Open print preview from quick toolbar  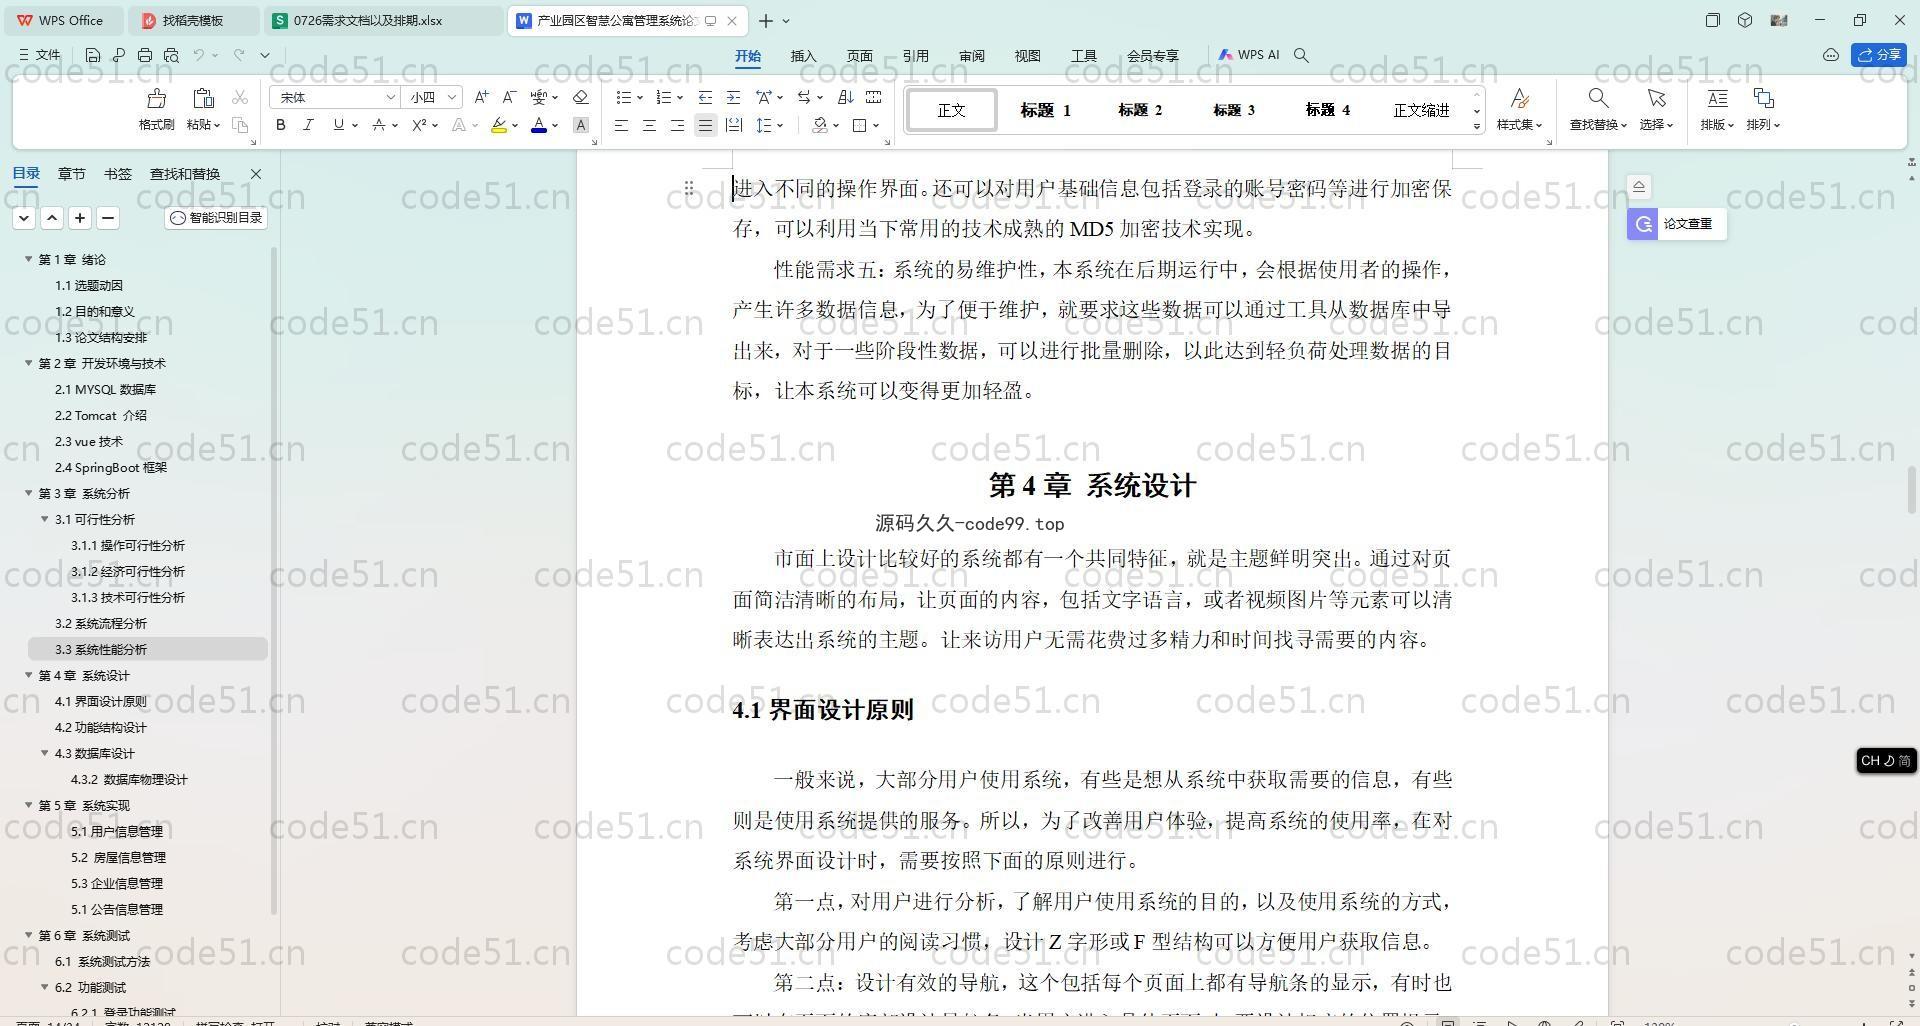[171, 55]
